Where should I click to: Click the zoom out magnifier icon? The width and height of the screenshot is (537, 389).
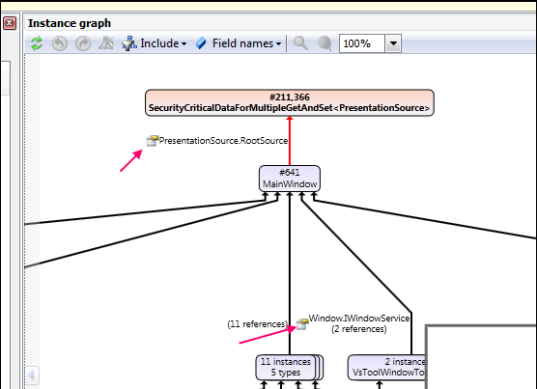[324, 43]
